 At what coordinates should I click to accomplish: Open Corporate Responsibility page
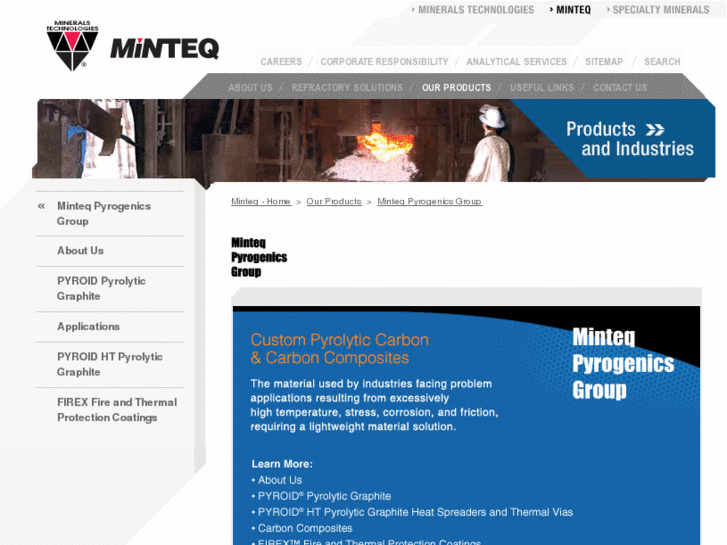coord(384,62)
